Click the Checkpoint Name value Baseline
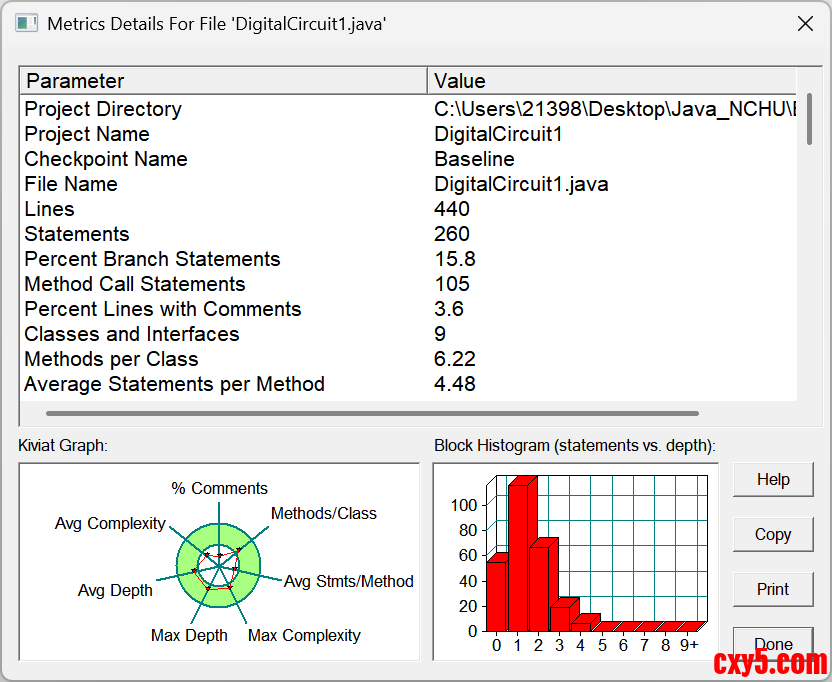 coord(474,159)
